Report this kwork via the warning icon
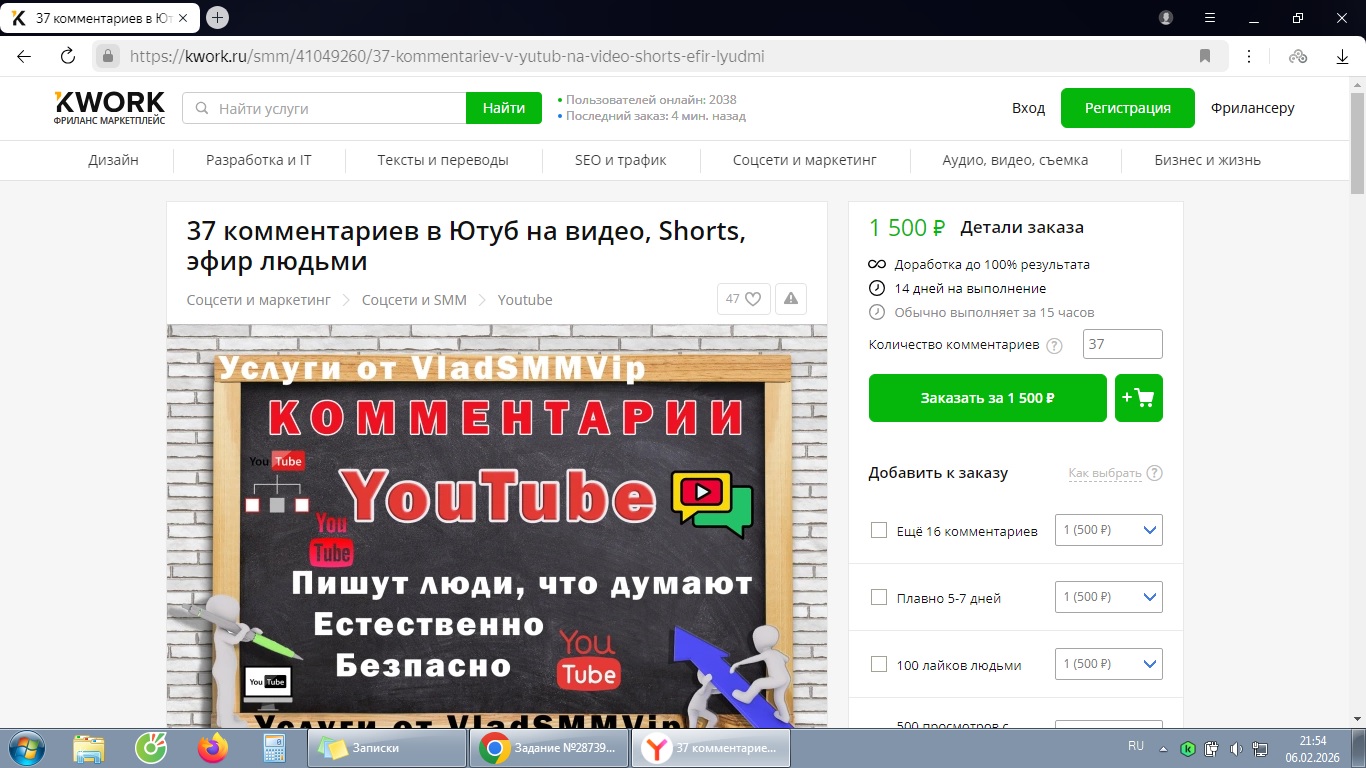The height and width of the screenshot is (768, 1366). tap(791, 299)
